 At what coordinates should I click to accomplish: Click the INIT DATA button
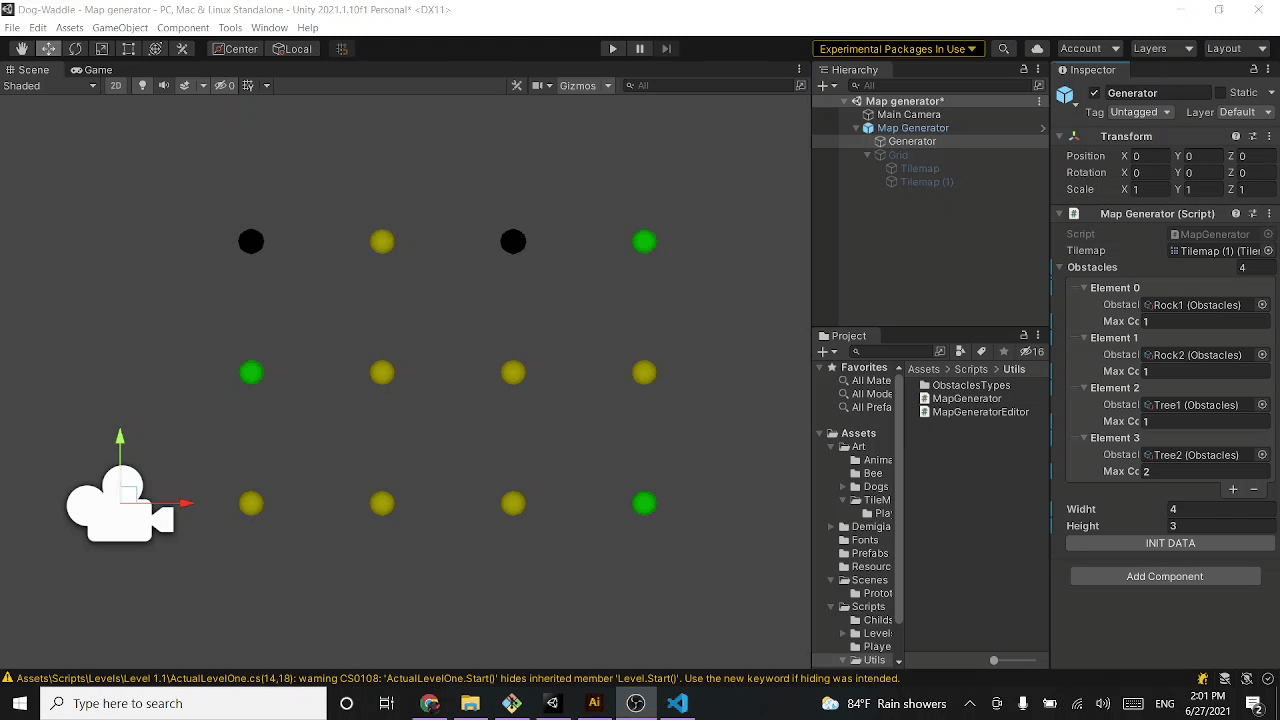1170,544
